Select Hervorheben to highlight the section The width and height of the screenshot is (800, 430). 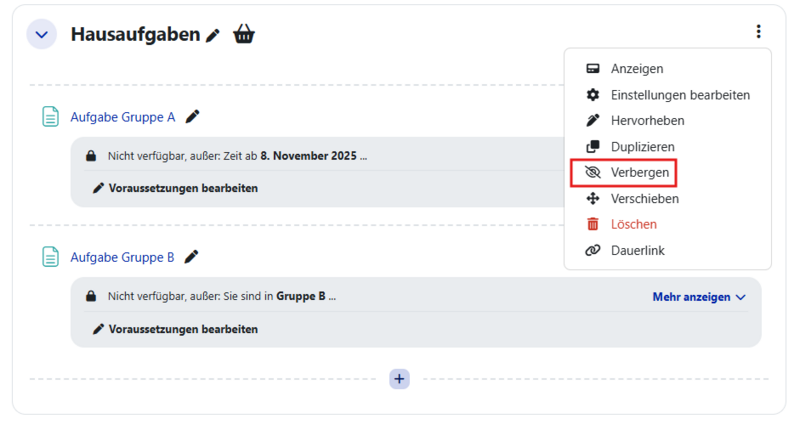pyautogui.click(x=647, y=121)
